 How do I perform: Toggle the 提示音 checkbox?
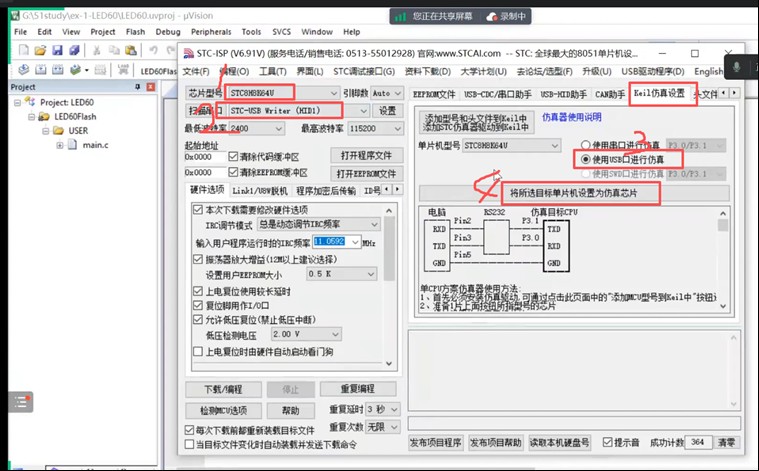(x=607, y=442)
